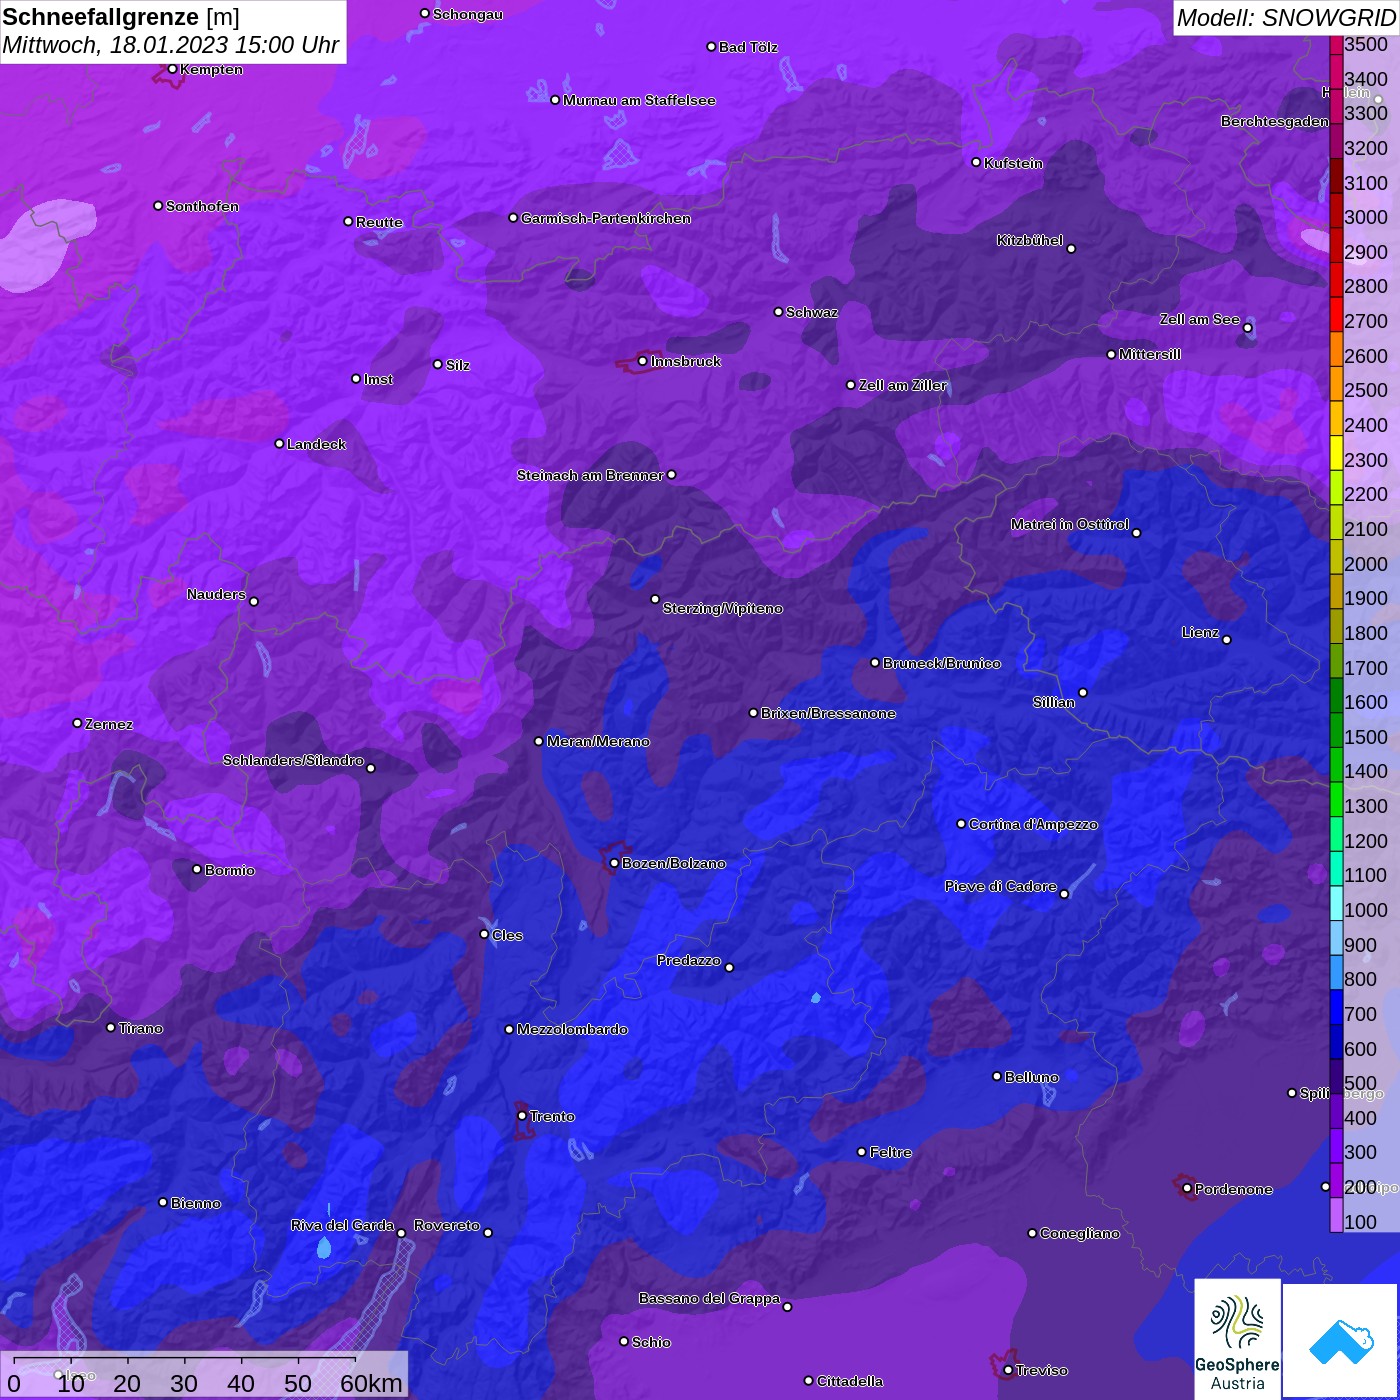Click the Lienz city marker dot
Viewport: 1400px width, 1400px height.
pos(1226,640)
